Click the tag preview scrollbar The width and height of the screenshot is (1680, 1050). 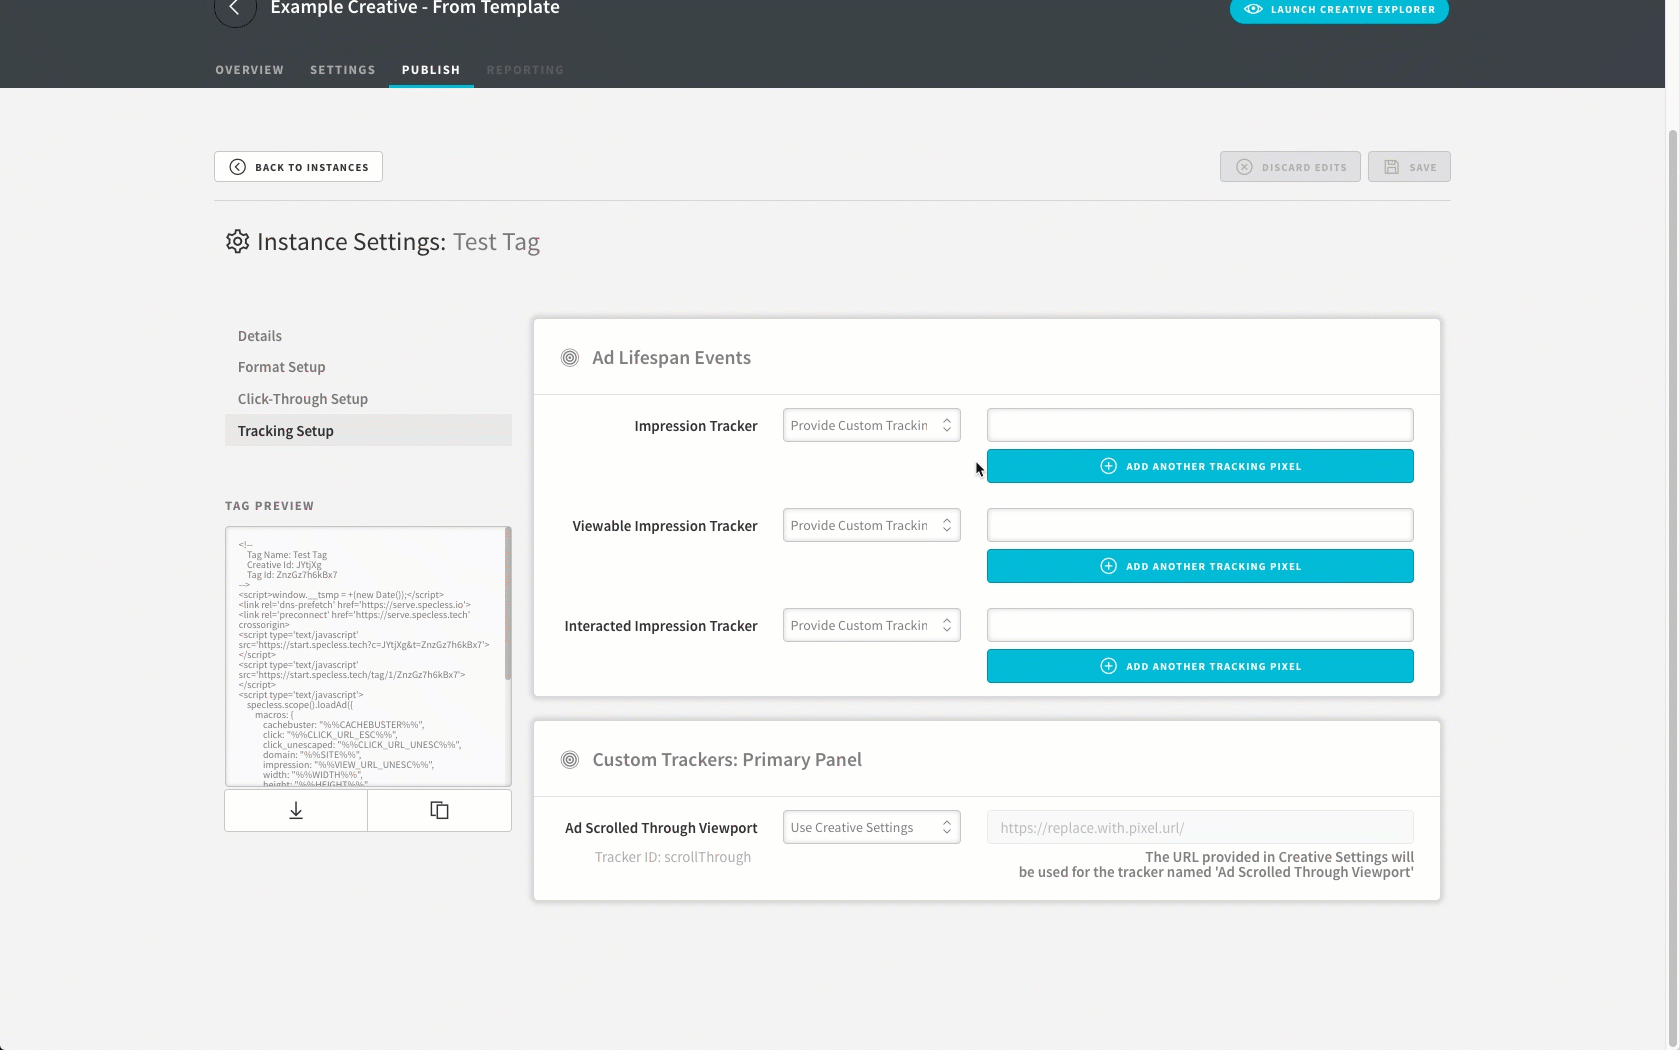click(508, 605)
